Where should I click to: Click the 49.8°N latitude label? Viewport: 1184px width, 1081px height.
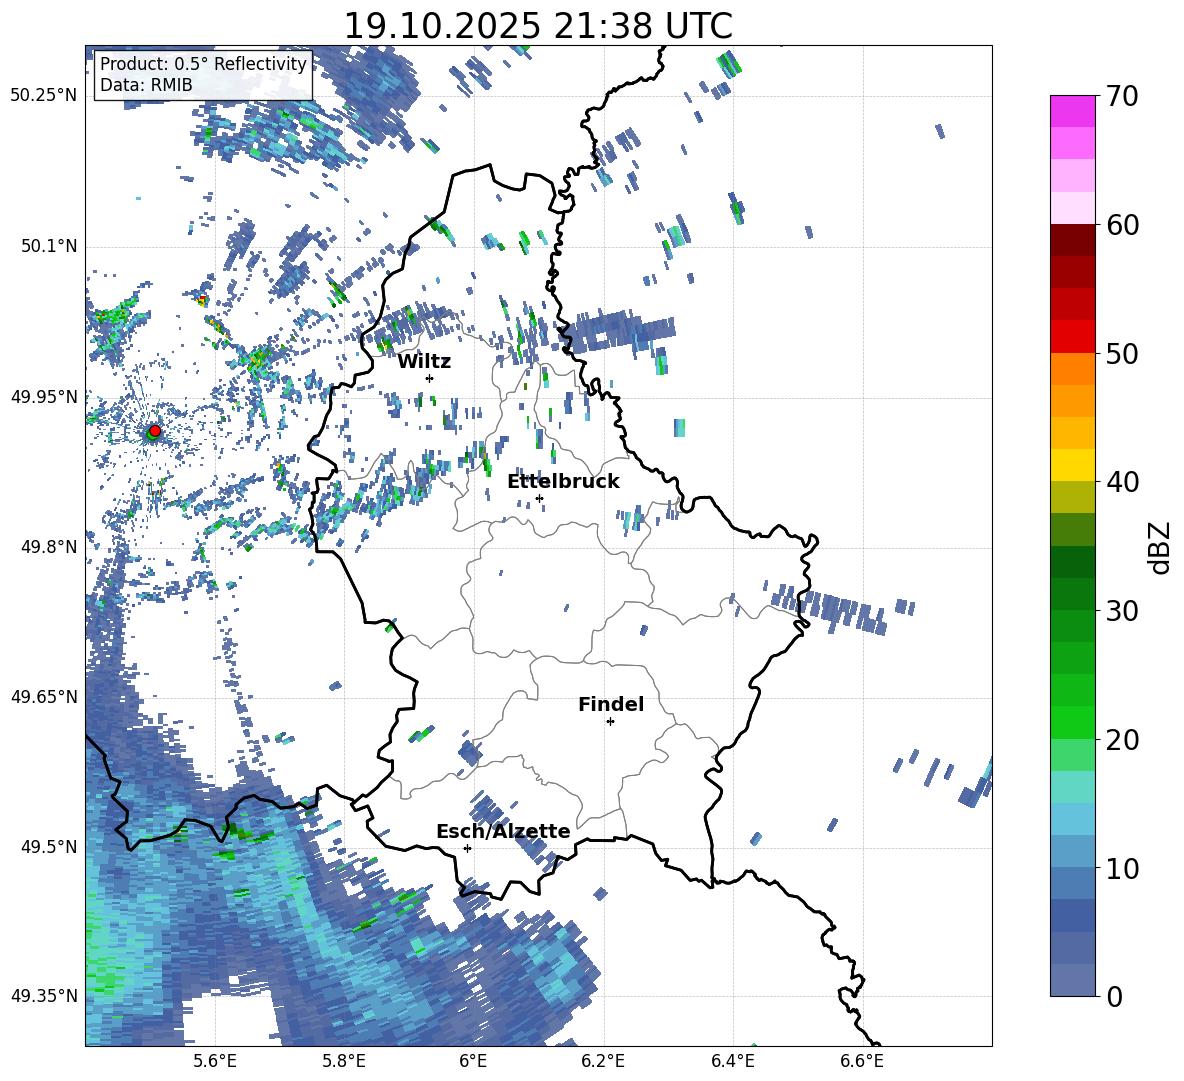coord(50,547)
